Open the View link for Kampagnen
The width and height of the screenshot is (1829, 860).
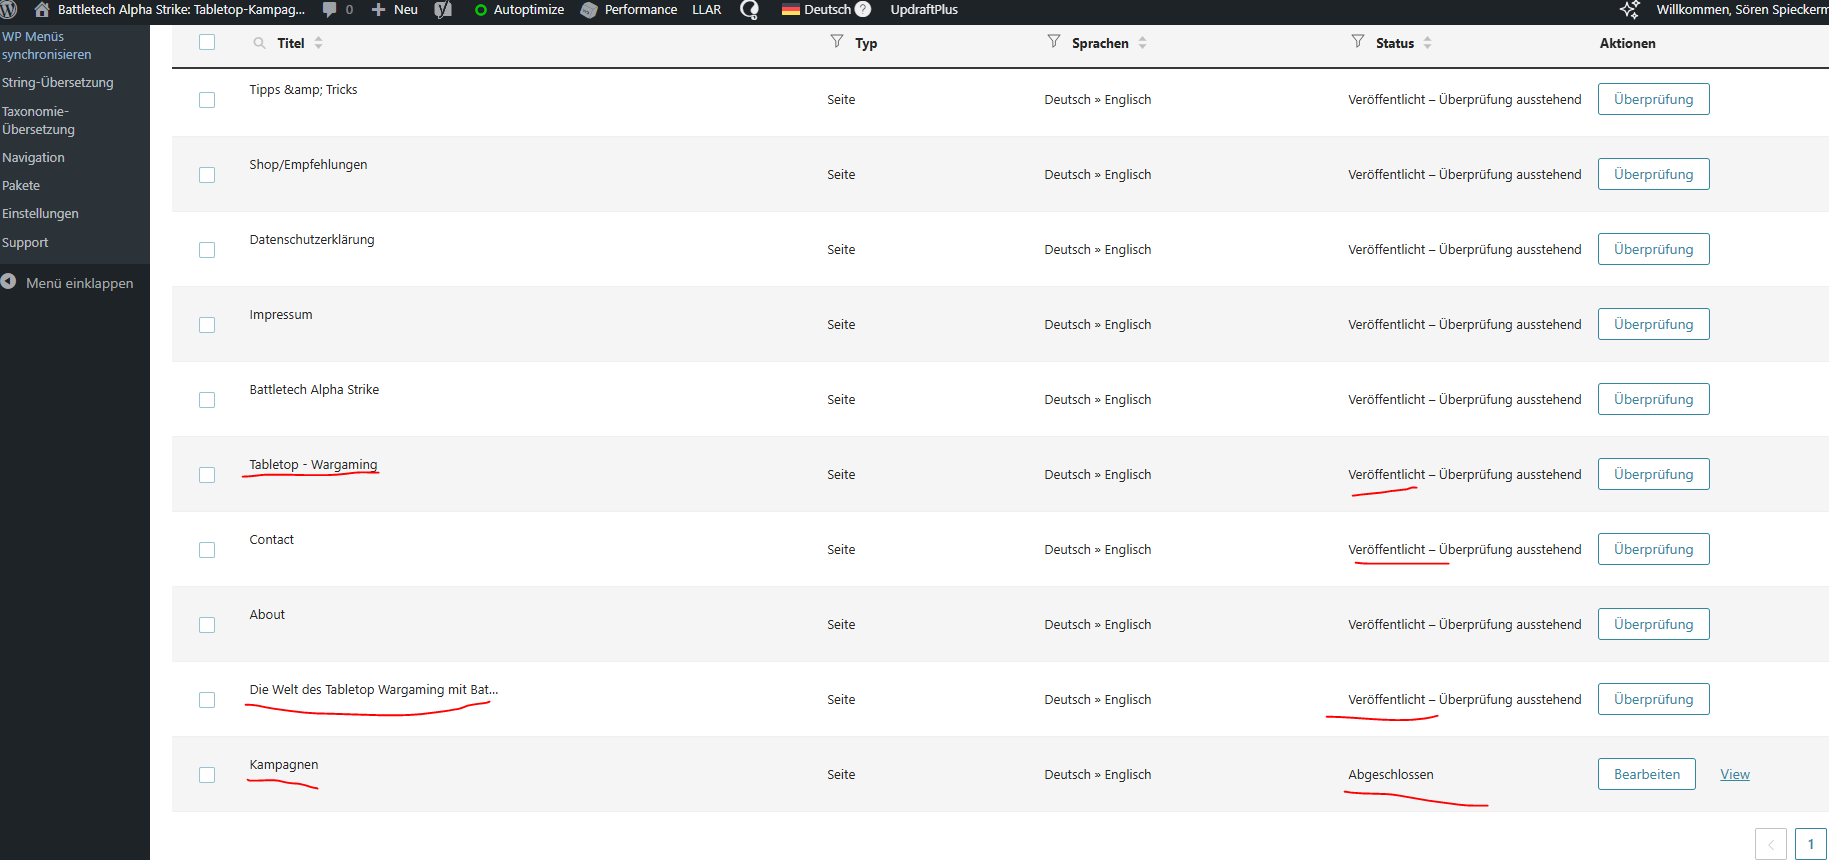1735,775
